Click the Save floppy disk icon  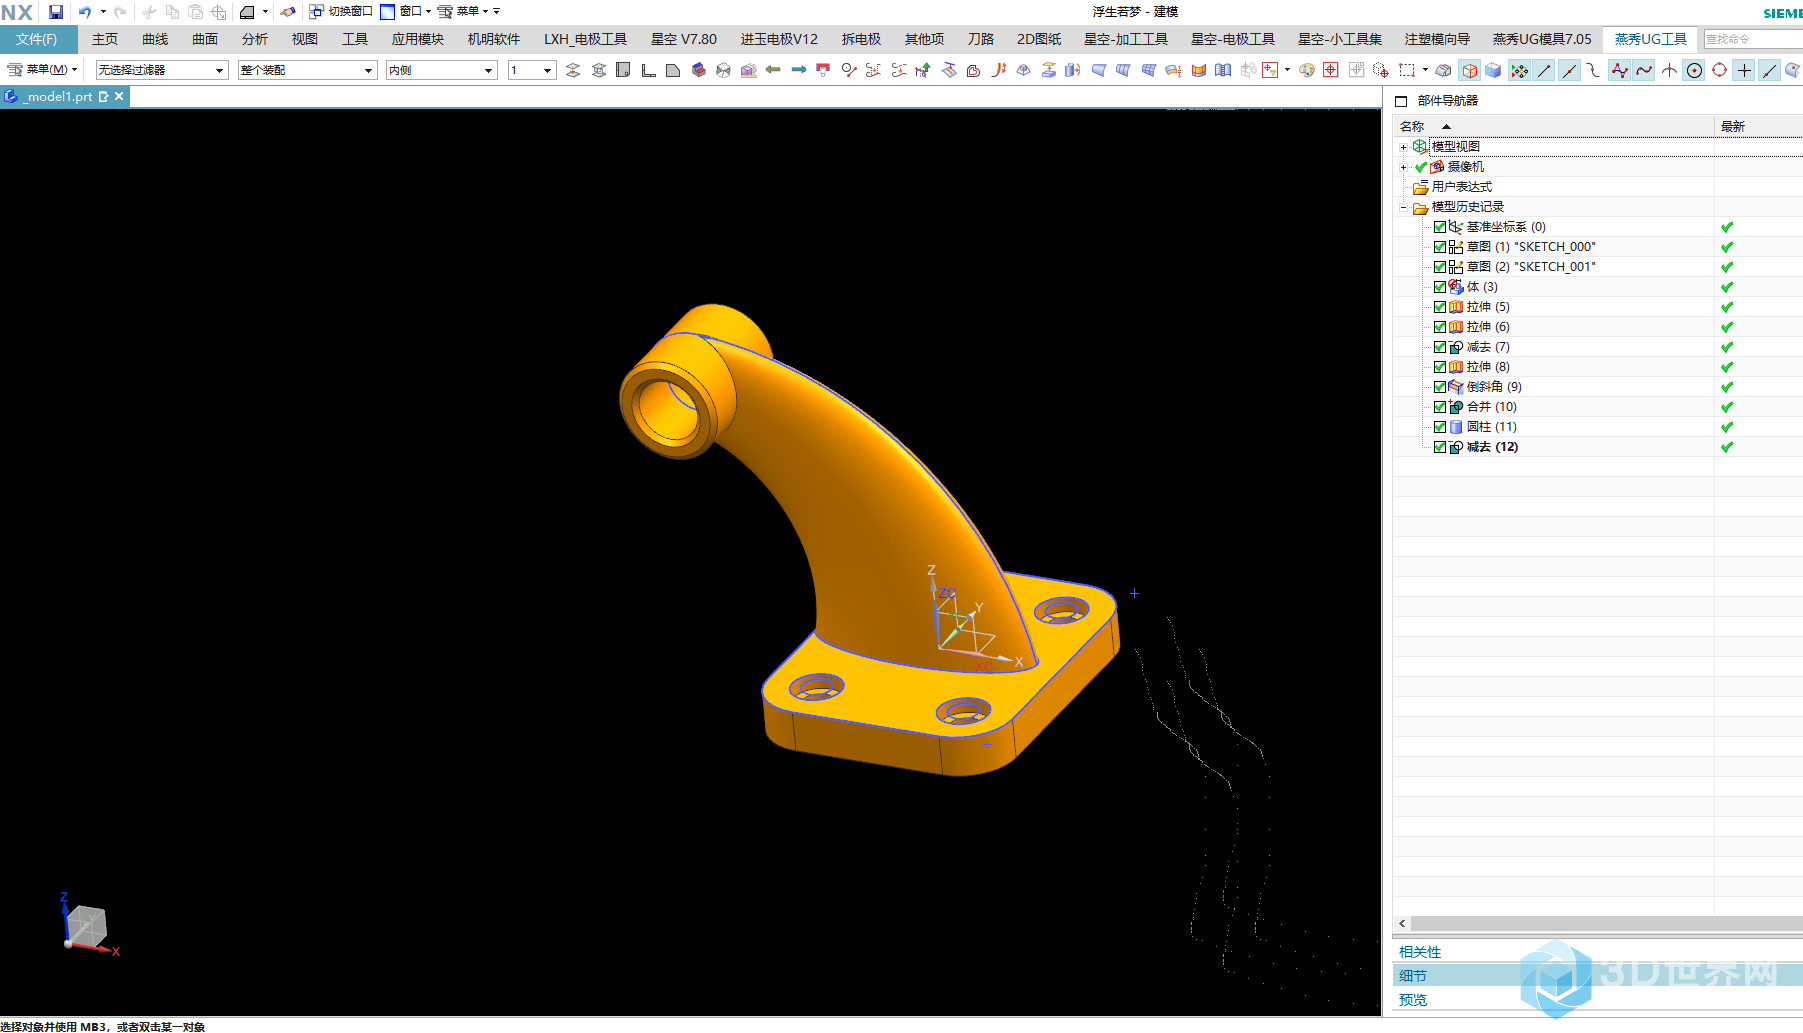pos(56,12)
